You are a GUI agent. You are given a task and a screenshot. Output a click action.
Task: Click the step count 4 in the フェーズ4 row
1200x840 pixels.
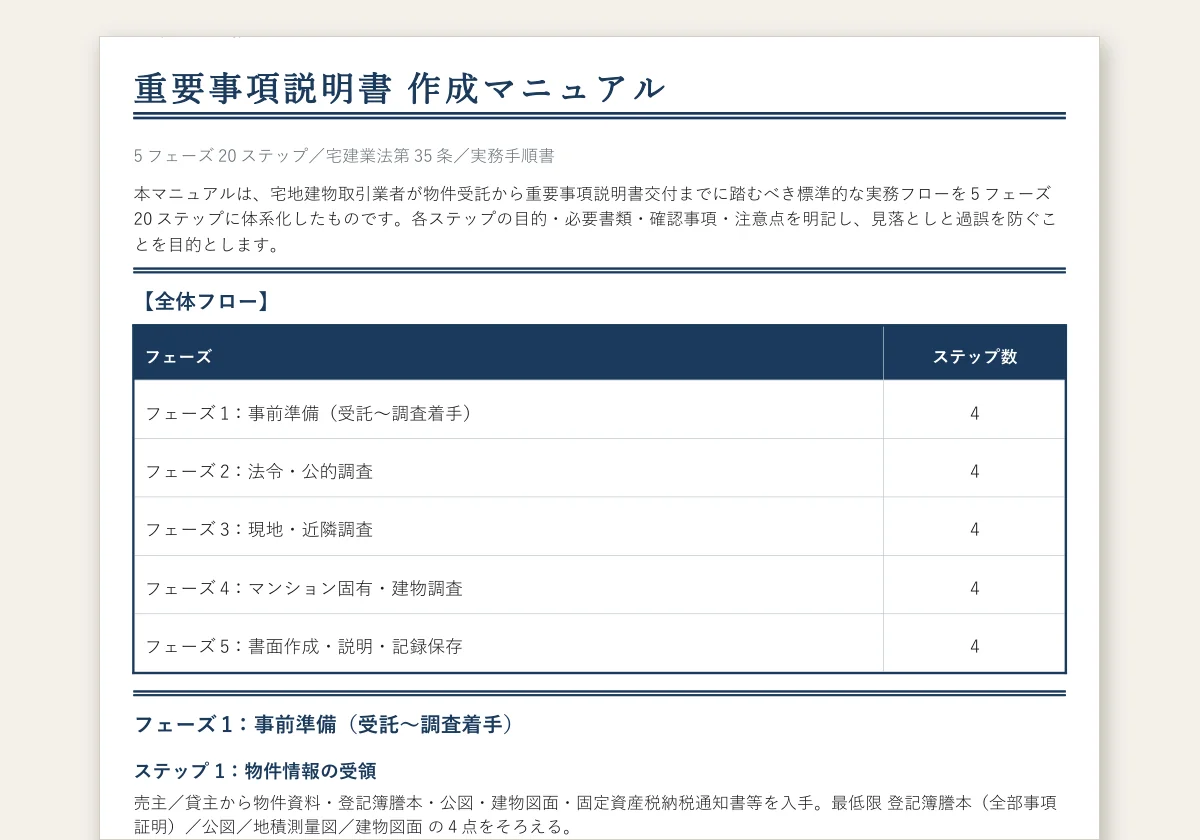975,587
